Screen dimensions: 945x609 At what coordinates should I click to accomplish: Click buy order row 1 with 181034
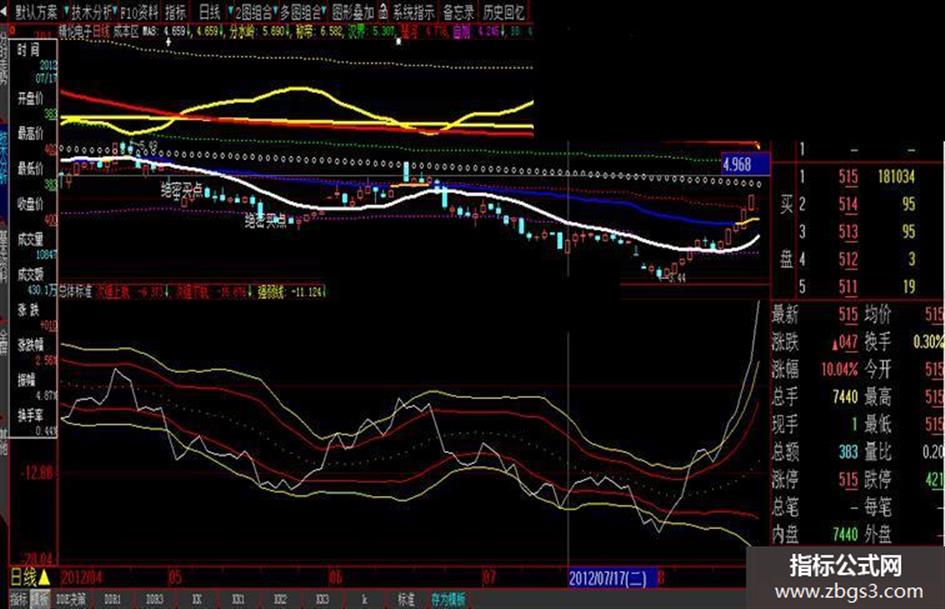[x=856, y=177]
